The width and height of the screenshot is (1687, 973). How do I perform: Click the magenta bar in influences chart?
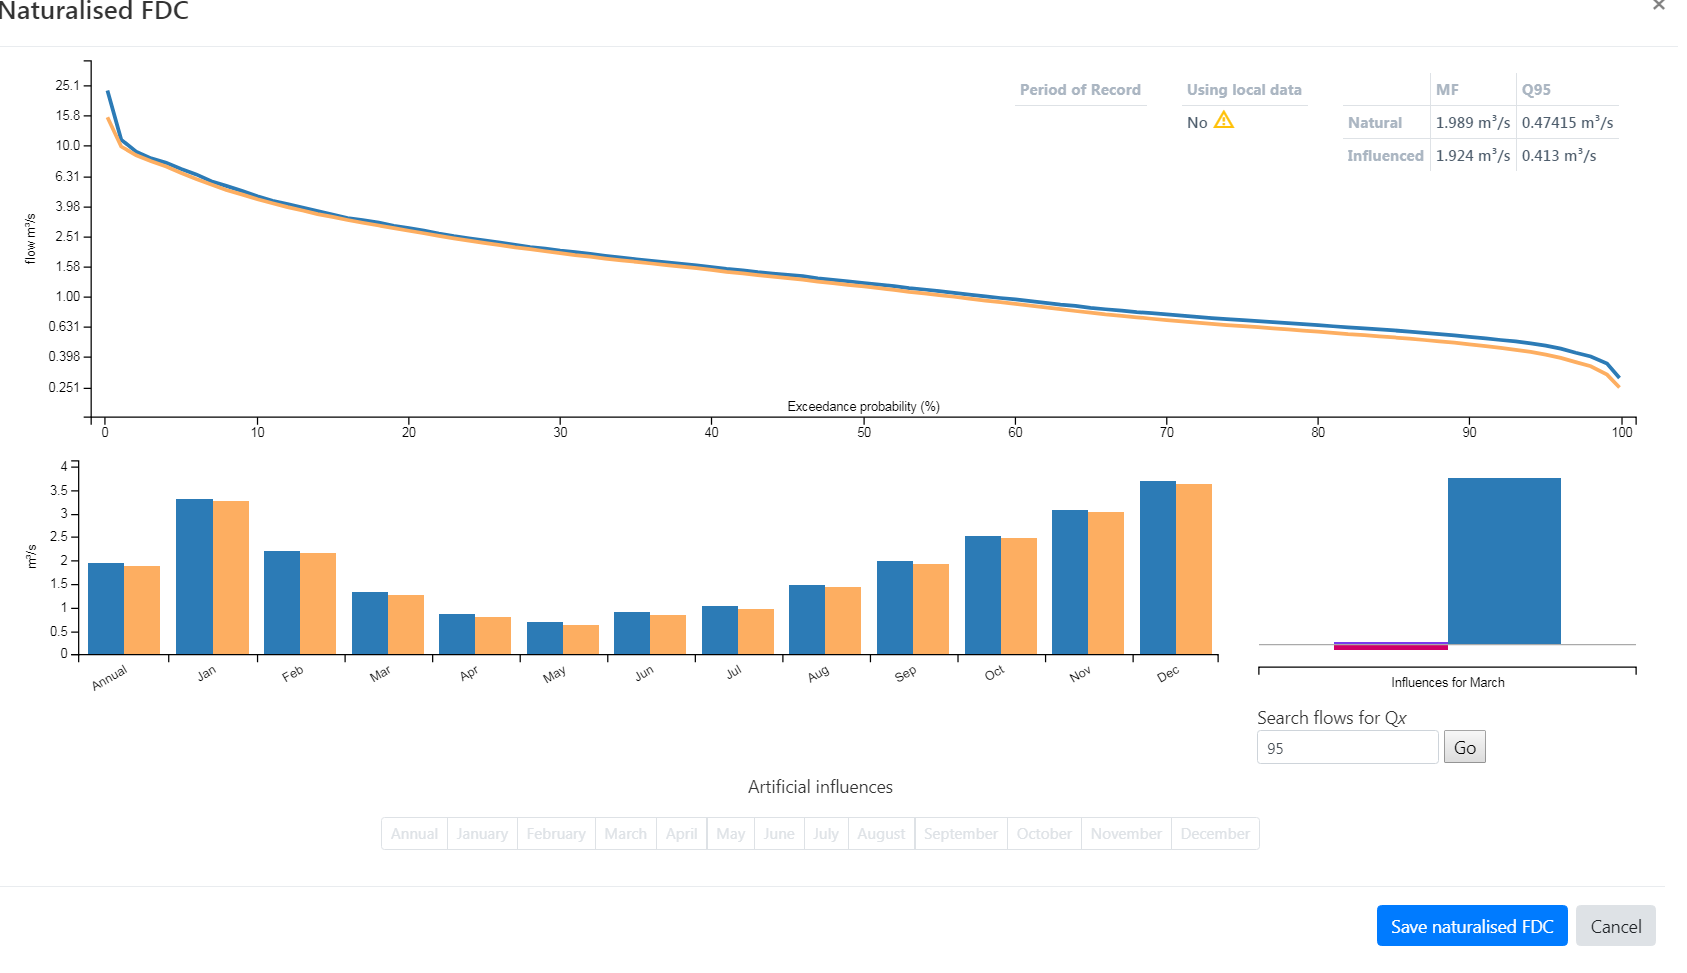pos(1390,648)
